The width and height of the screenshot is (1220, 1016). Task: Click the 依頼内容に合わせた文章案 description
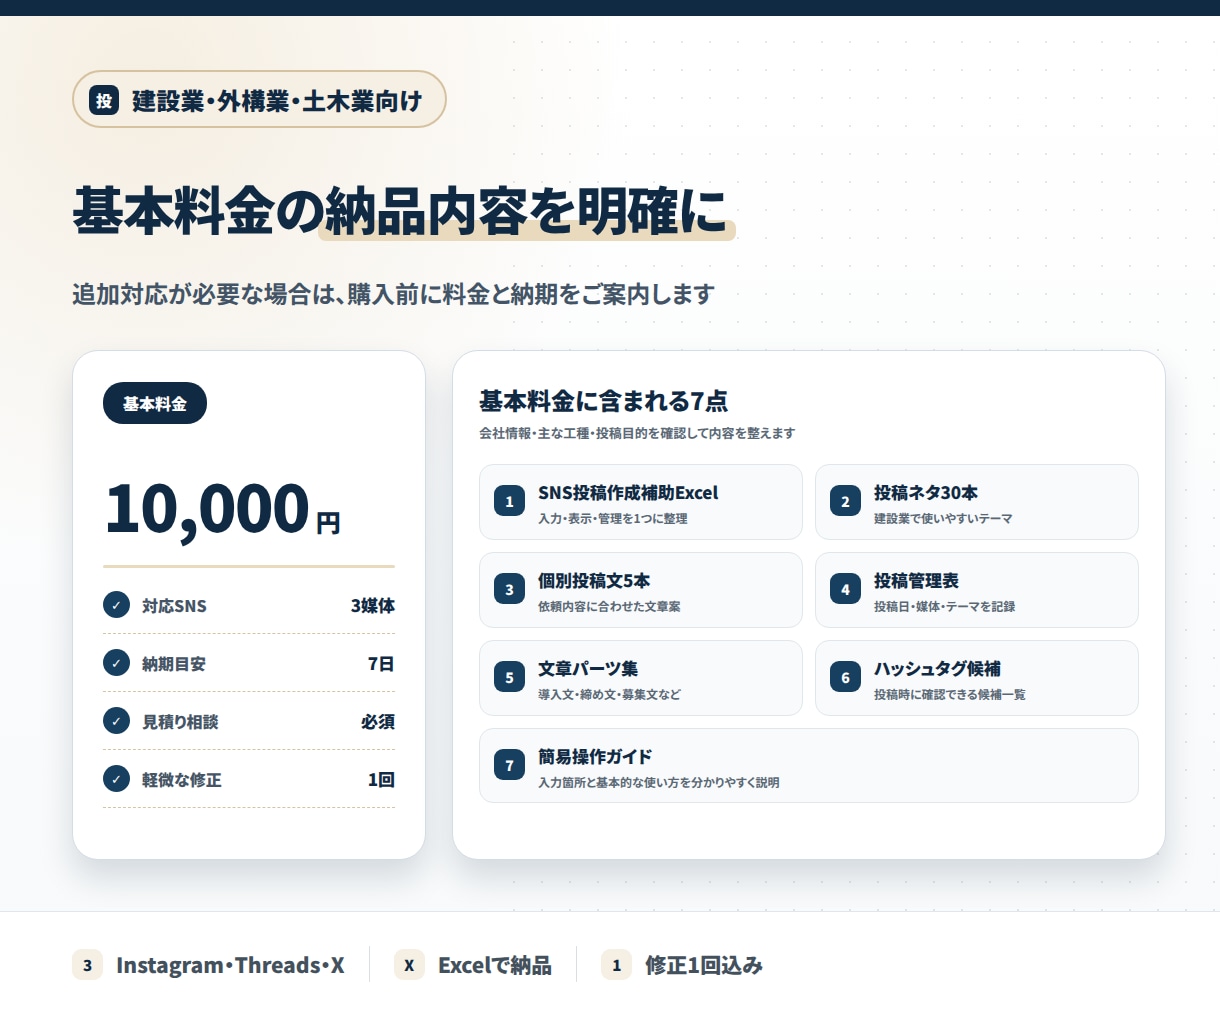point(609,607)
